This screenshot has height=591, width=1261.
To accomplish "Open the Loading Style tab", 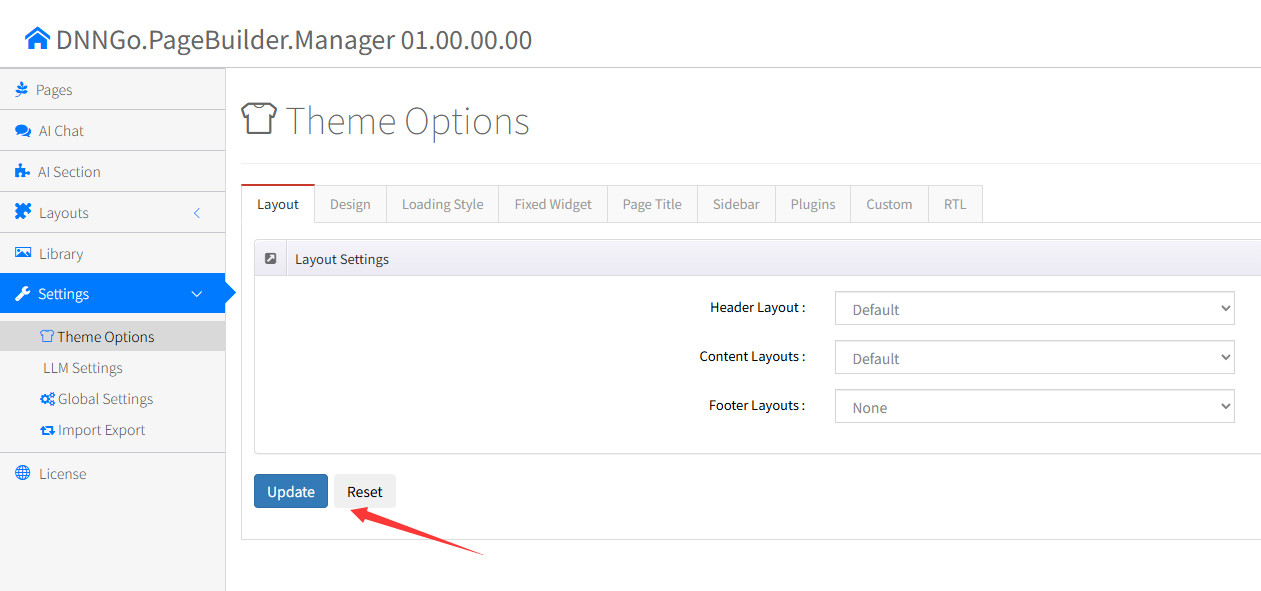I will pos(442,204).
